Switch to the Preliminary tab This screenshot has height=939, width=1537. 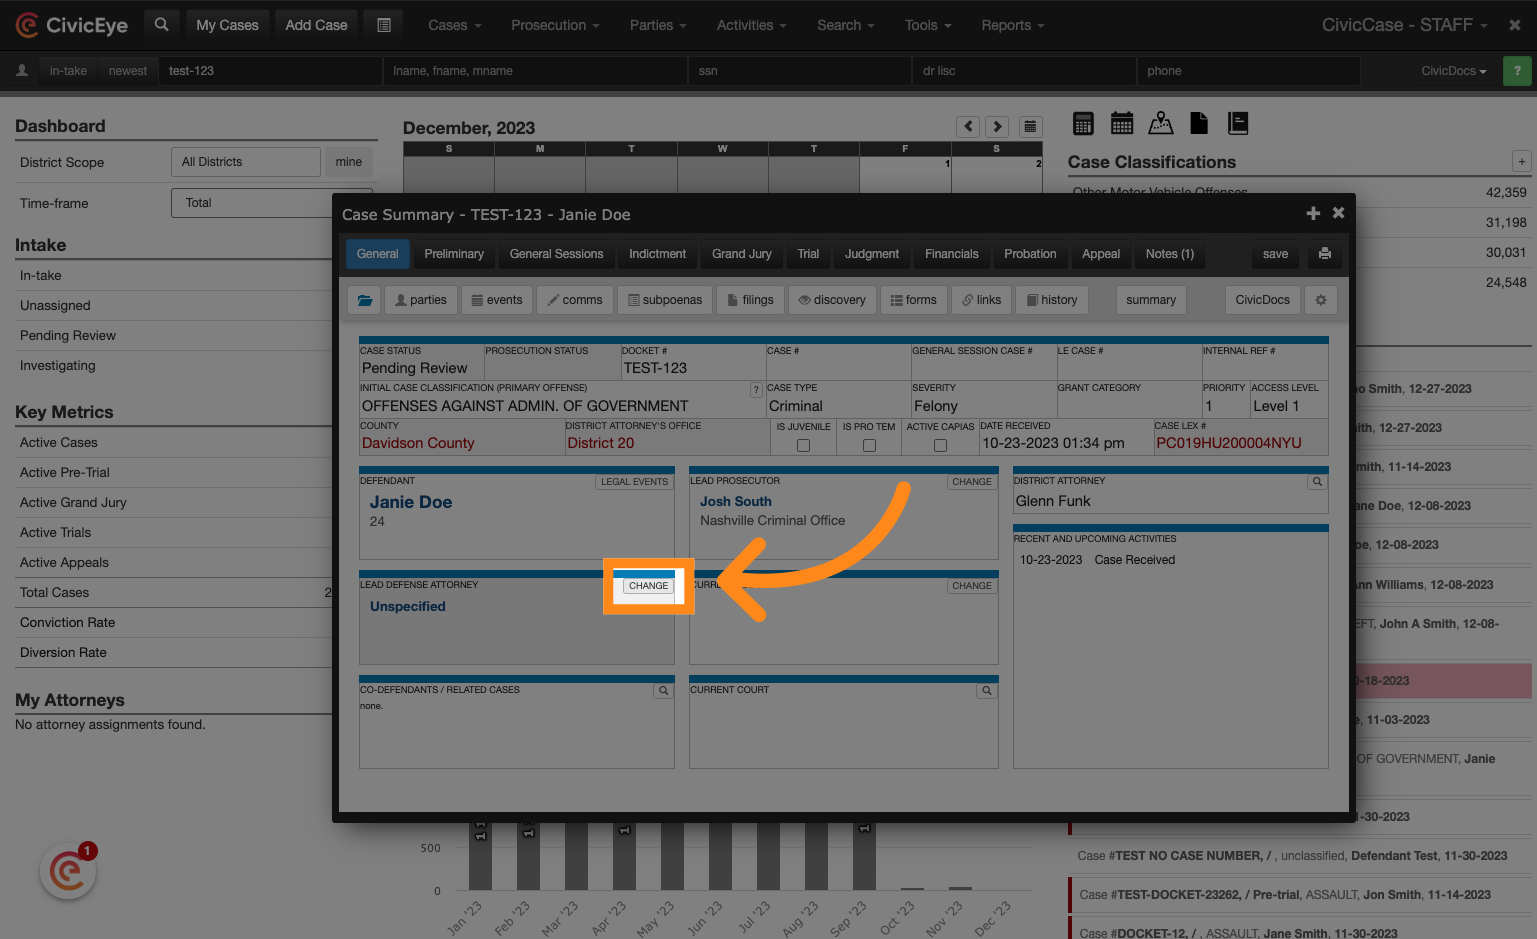click(x=454, y=254)
